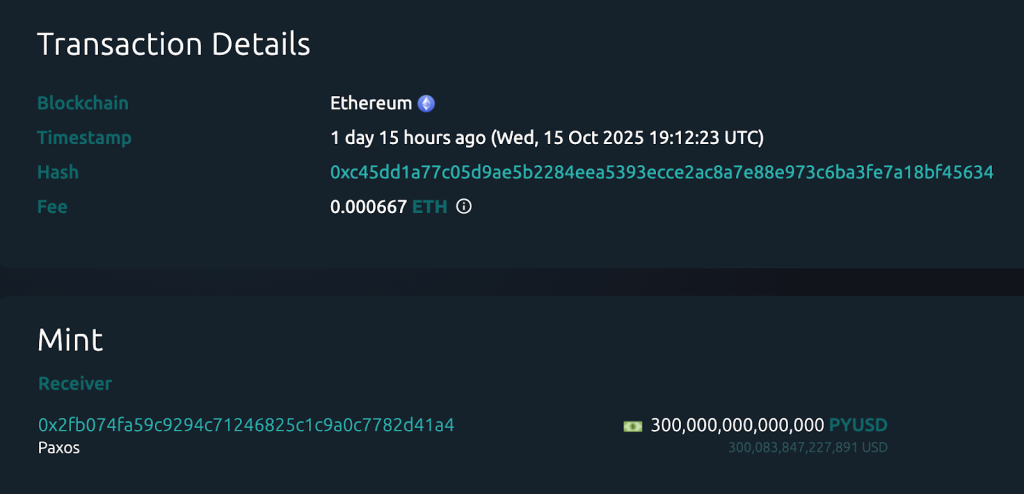Click the Paxos owner label

[x=59, y=448]
